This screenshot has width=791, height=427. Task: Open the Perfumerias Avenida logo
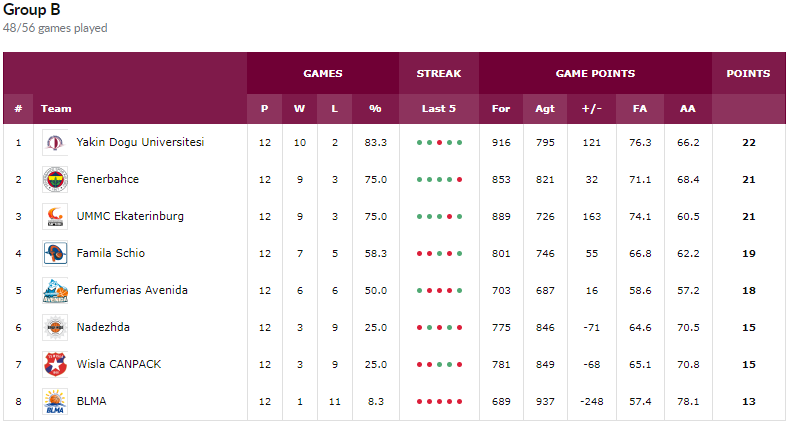coord(55,290)
